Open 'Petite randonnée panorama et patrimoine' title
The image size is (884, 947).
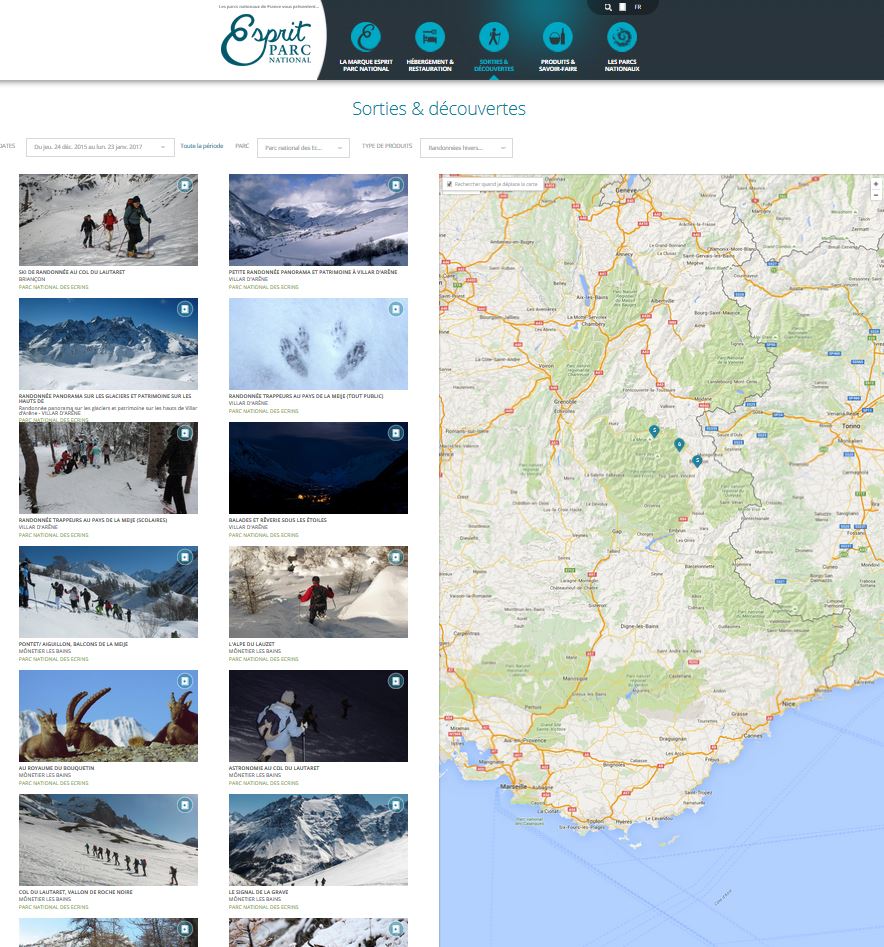pyautogui.click(x=313, y=272)
